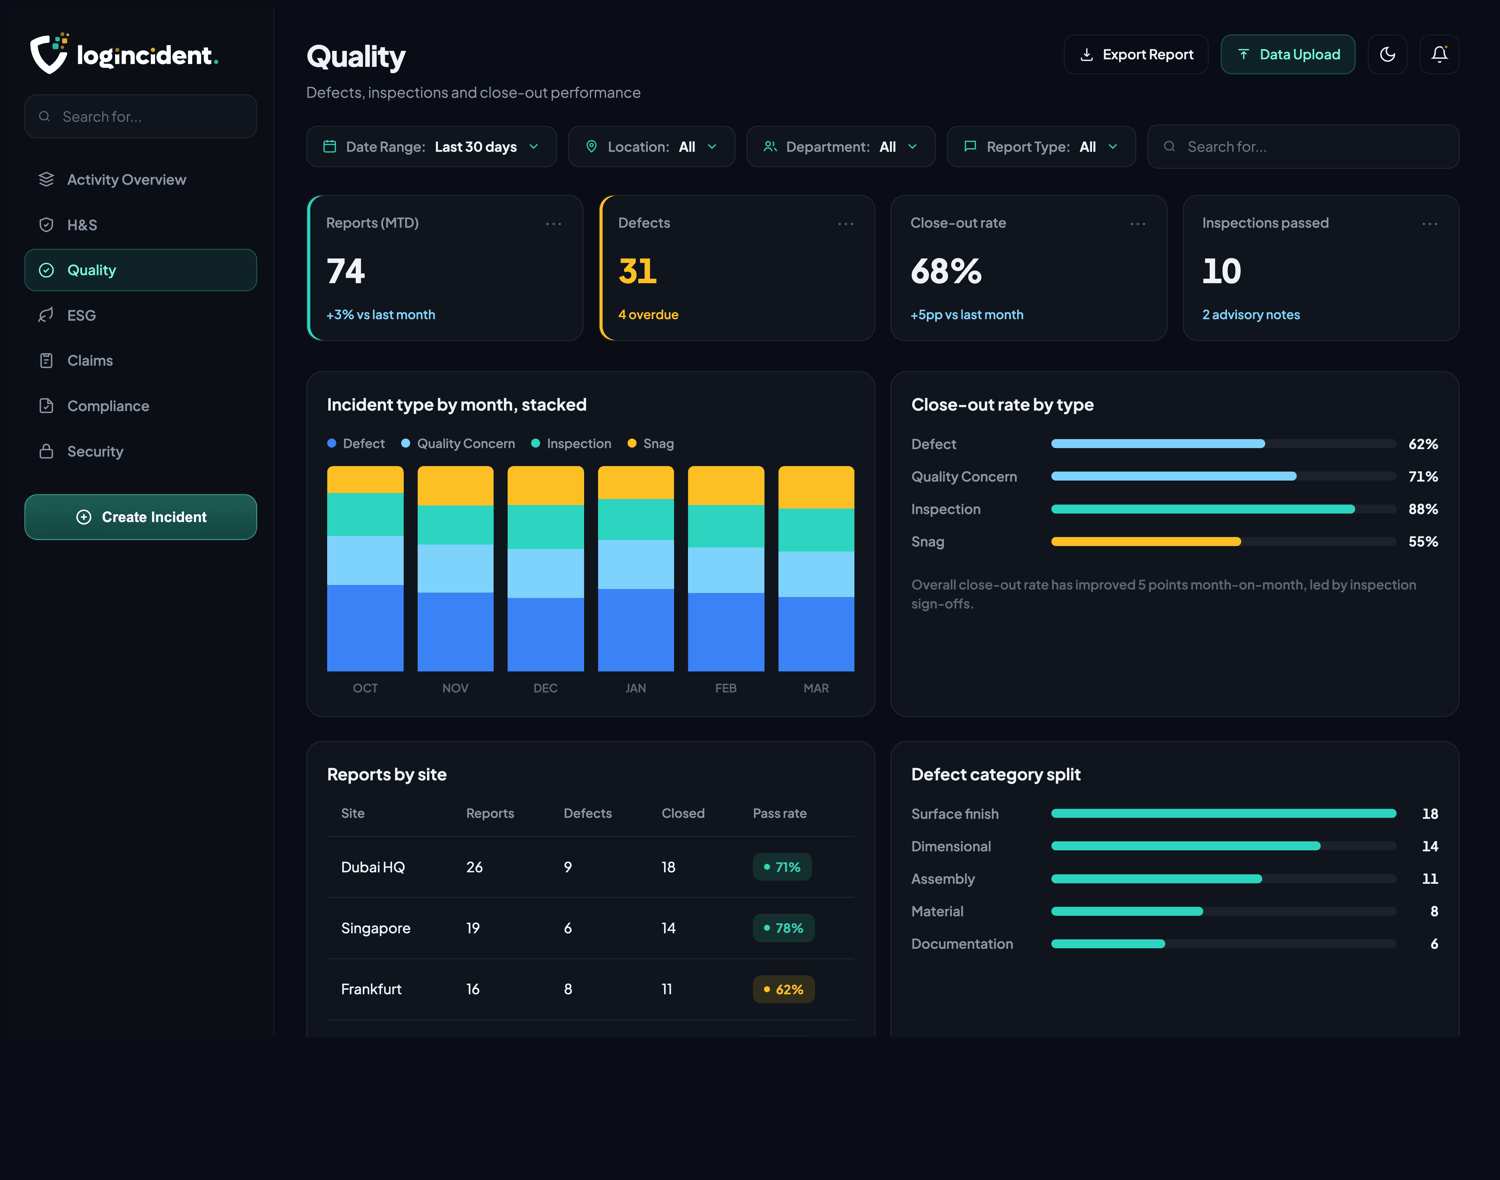Open Activity Overview in sidebar

coord(141,180)
